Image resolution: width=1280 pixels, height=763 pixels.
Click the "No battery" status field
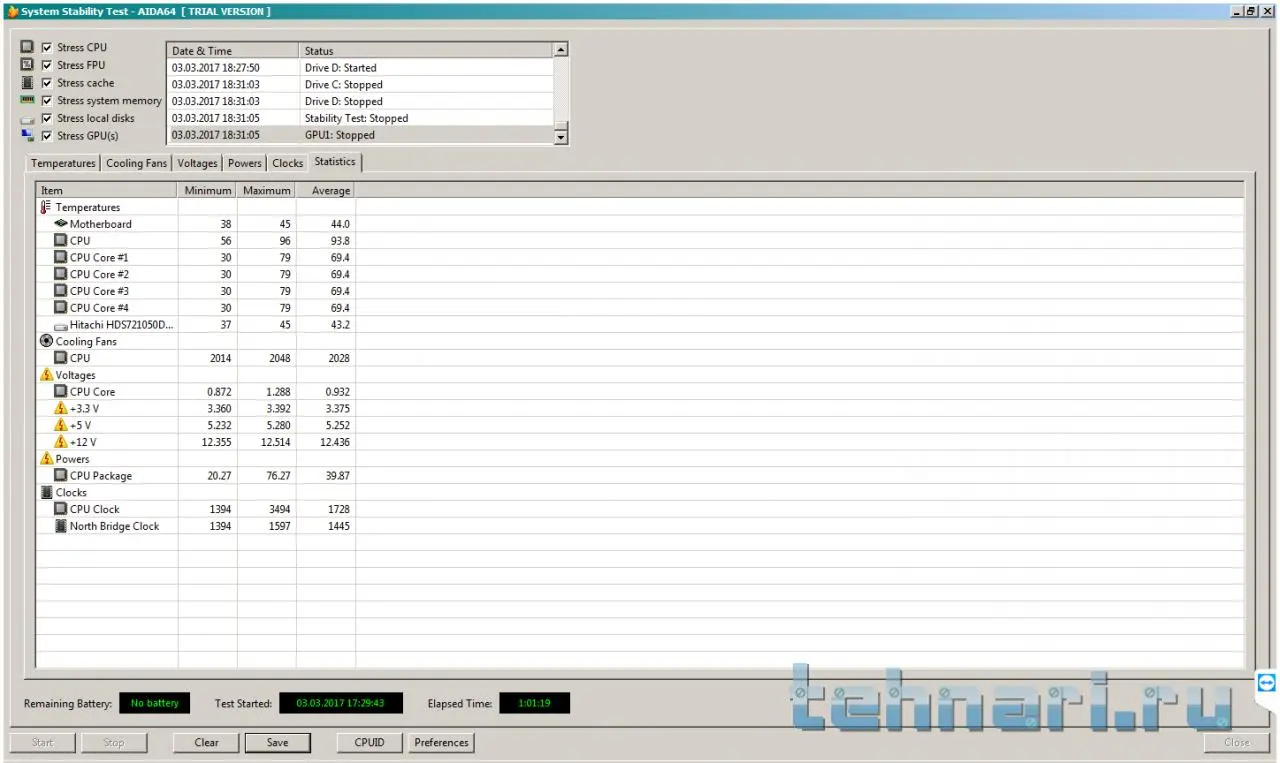point(155,703)
